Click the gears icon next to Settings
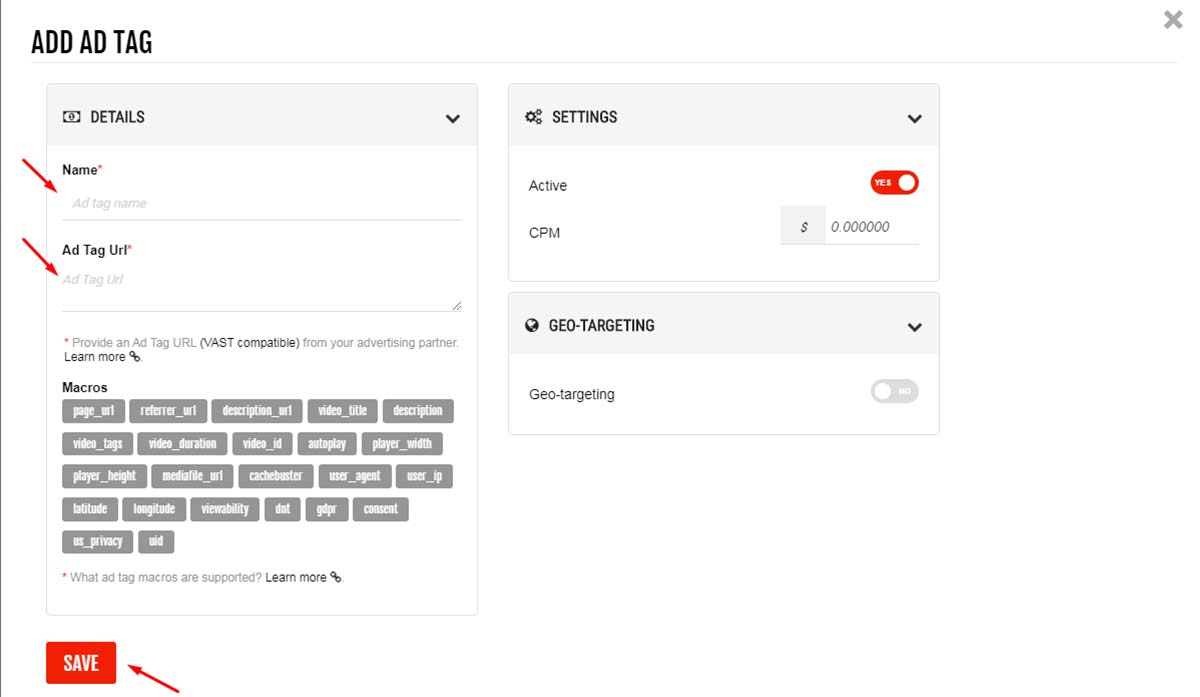This screenshot has width=1200, height=697. point(533,117)
